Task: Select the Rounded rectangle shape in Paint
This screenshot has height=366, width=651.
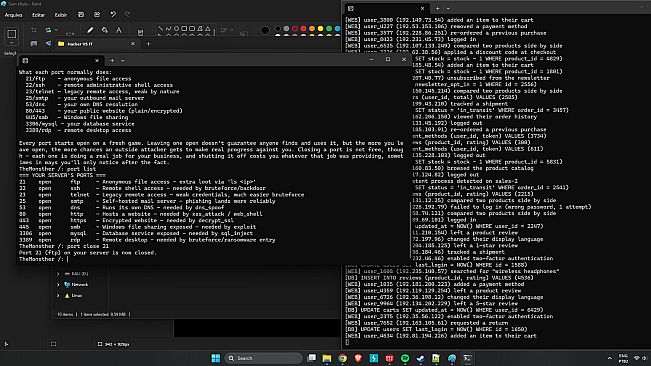Action: (192, 29)
